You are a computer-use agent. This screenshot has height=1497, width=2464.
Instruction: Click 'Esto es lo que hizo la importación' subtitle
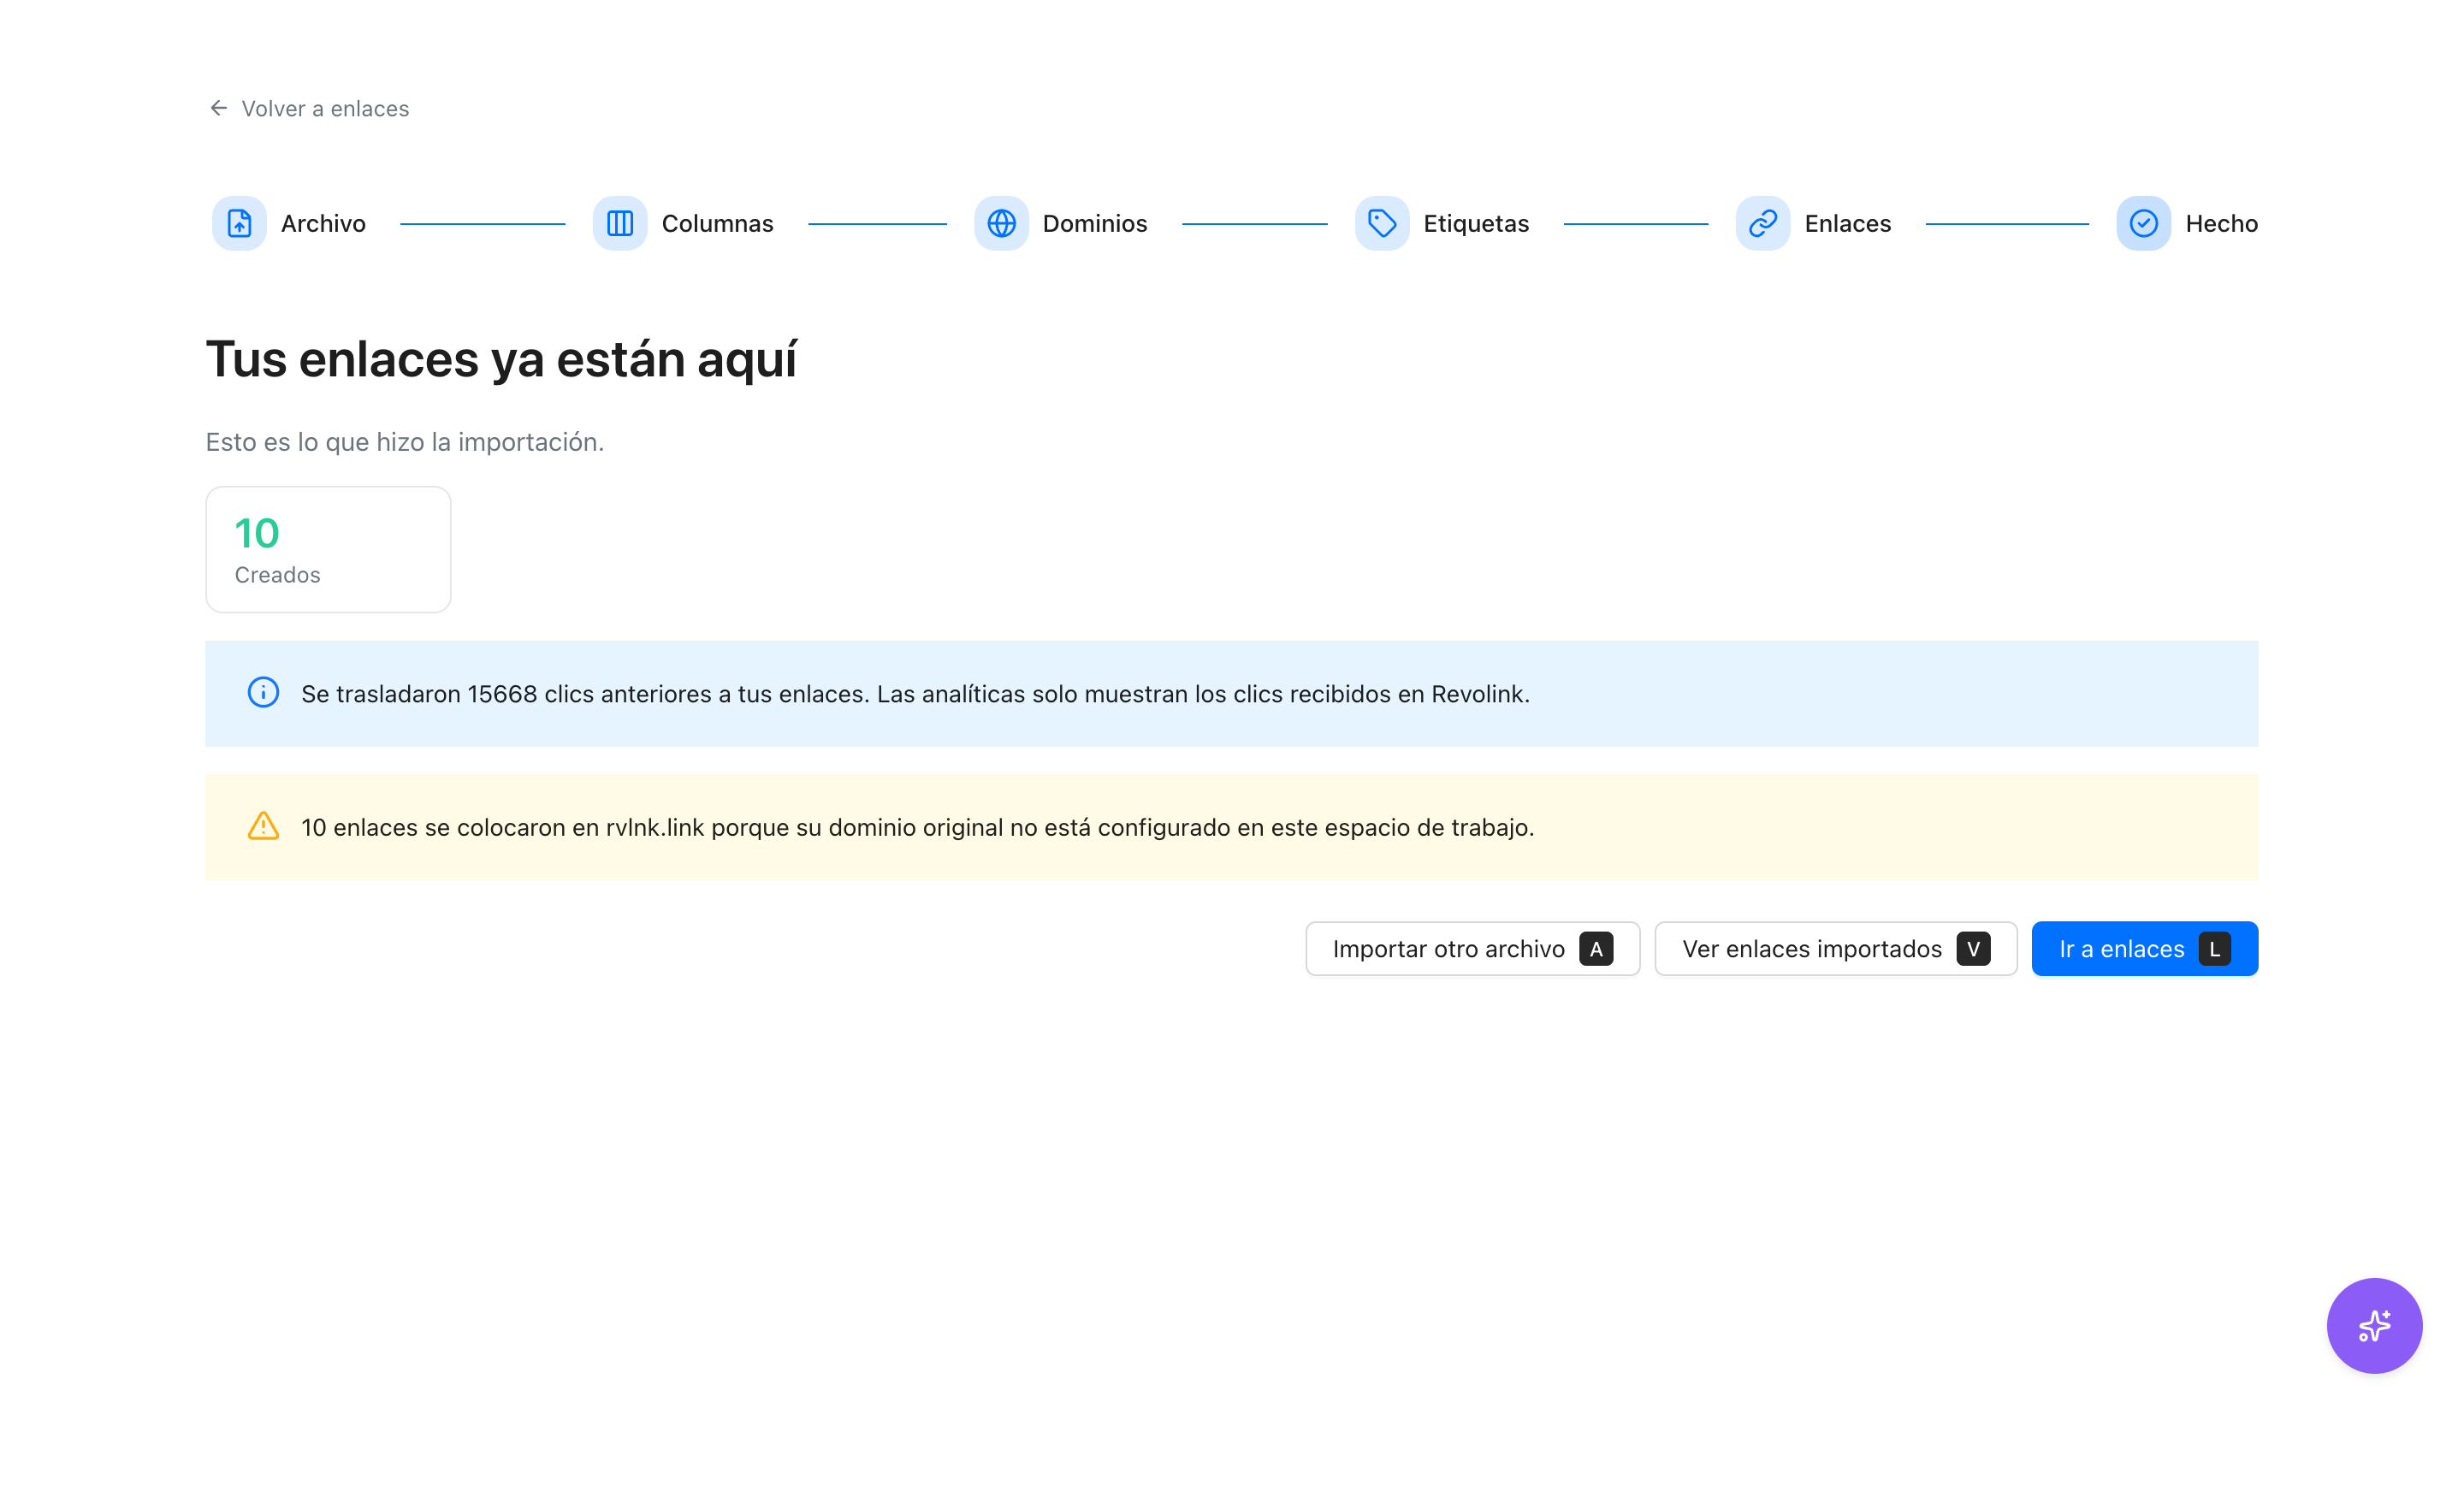coord(404,442)
